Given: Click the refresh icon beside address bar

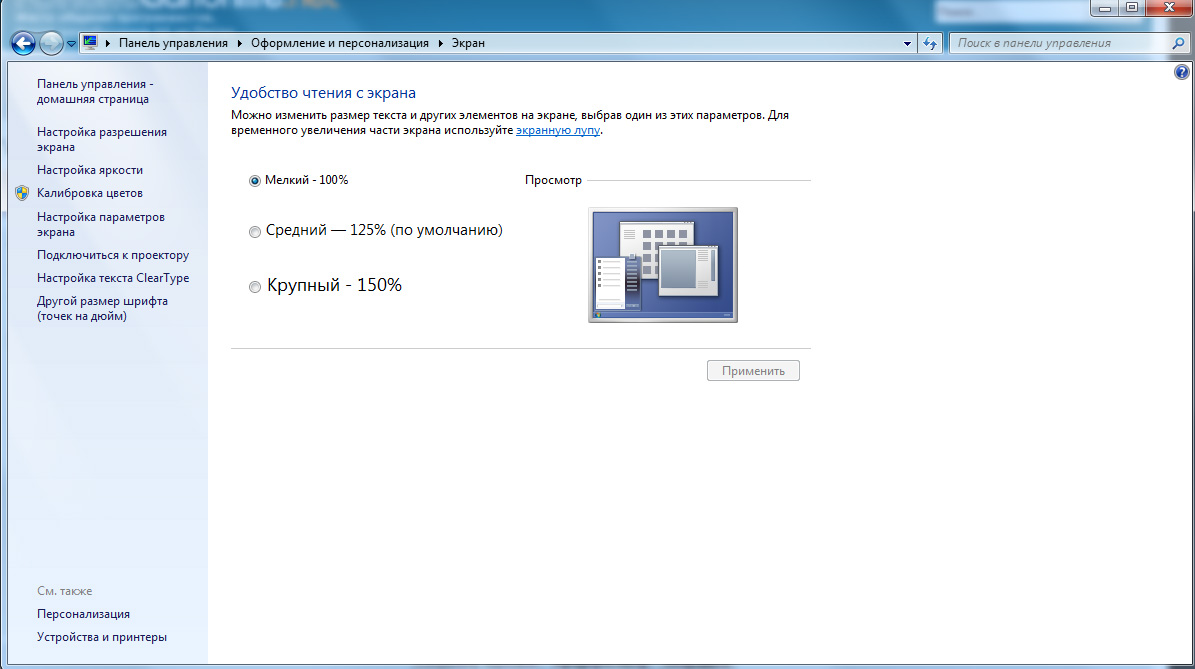Looking at the screenshot, I should click(x=931, y=44).
